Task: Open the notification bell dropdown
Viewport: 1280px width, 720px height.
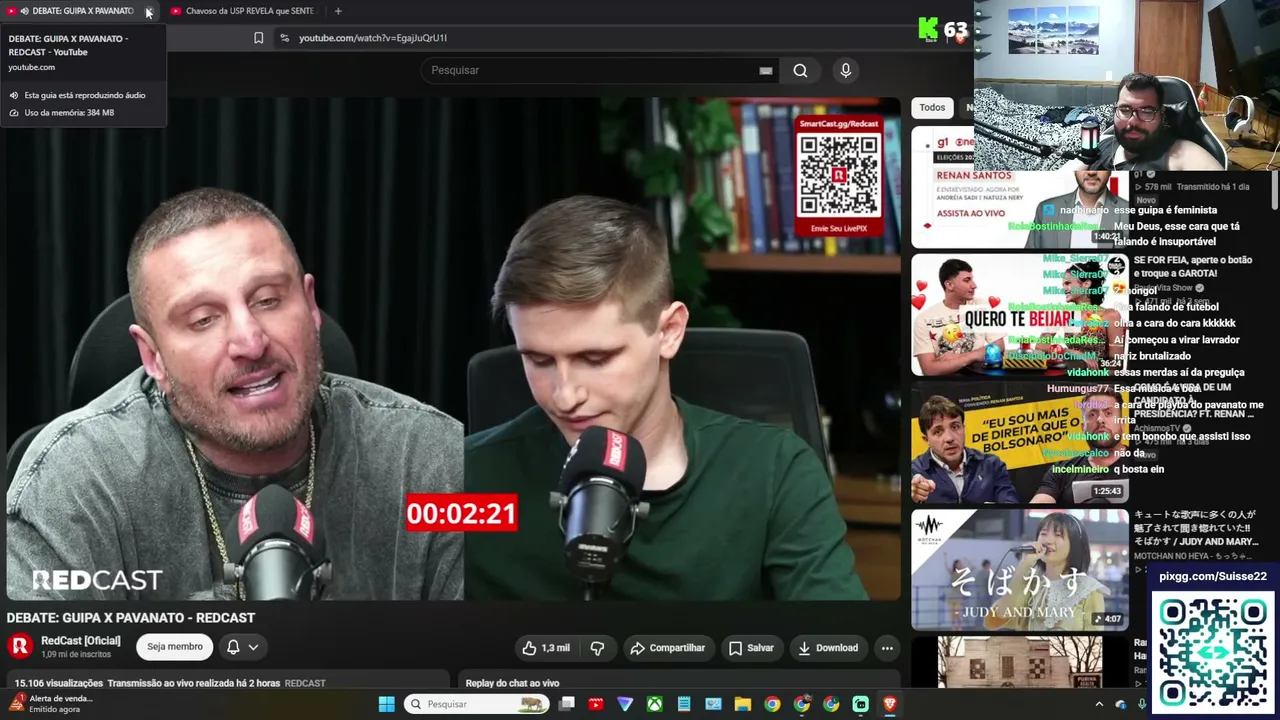Action: (x=242, y=647)
